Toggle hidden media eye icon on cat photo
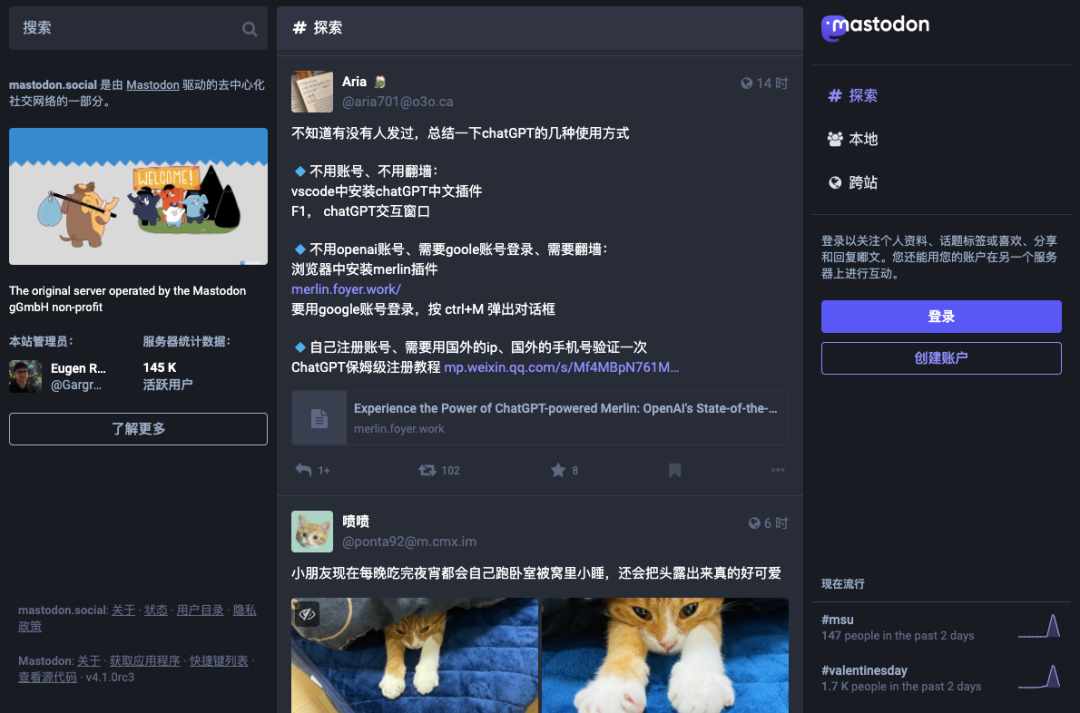Viewport: 1080px width, 713px height. 307,613
